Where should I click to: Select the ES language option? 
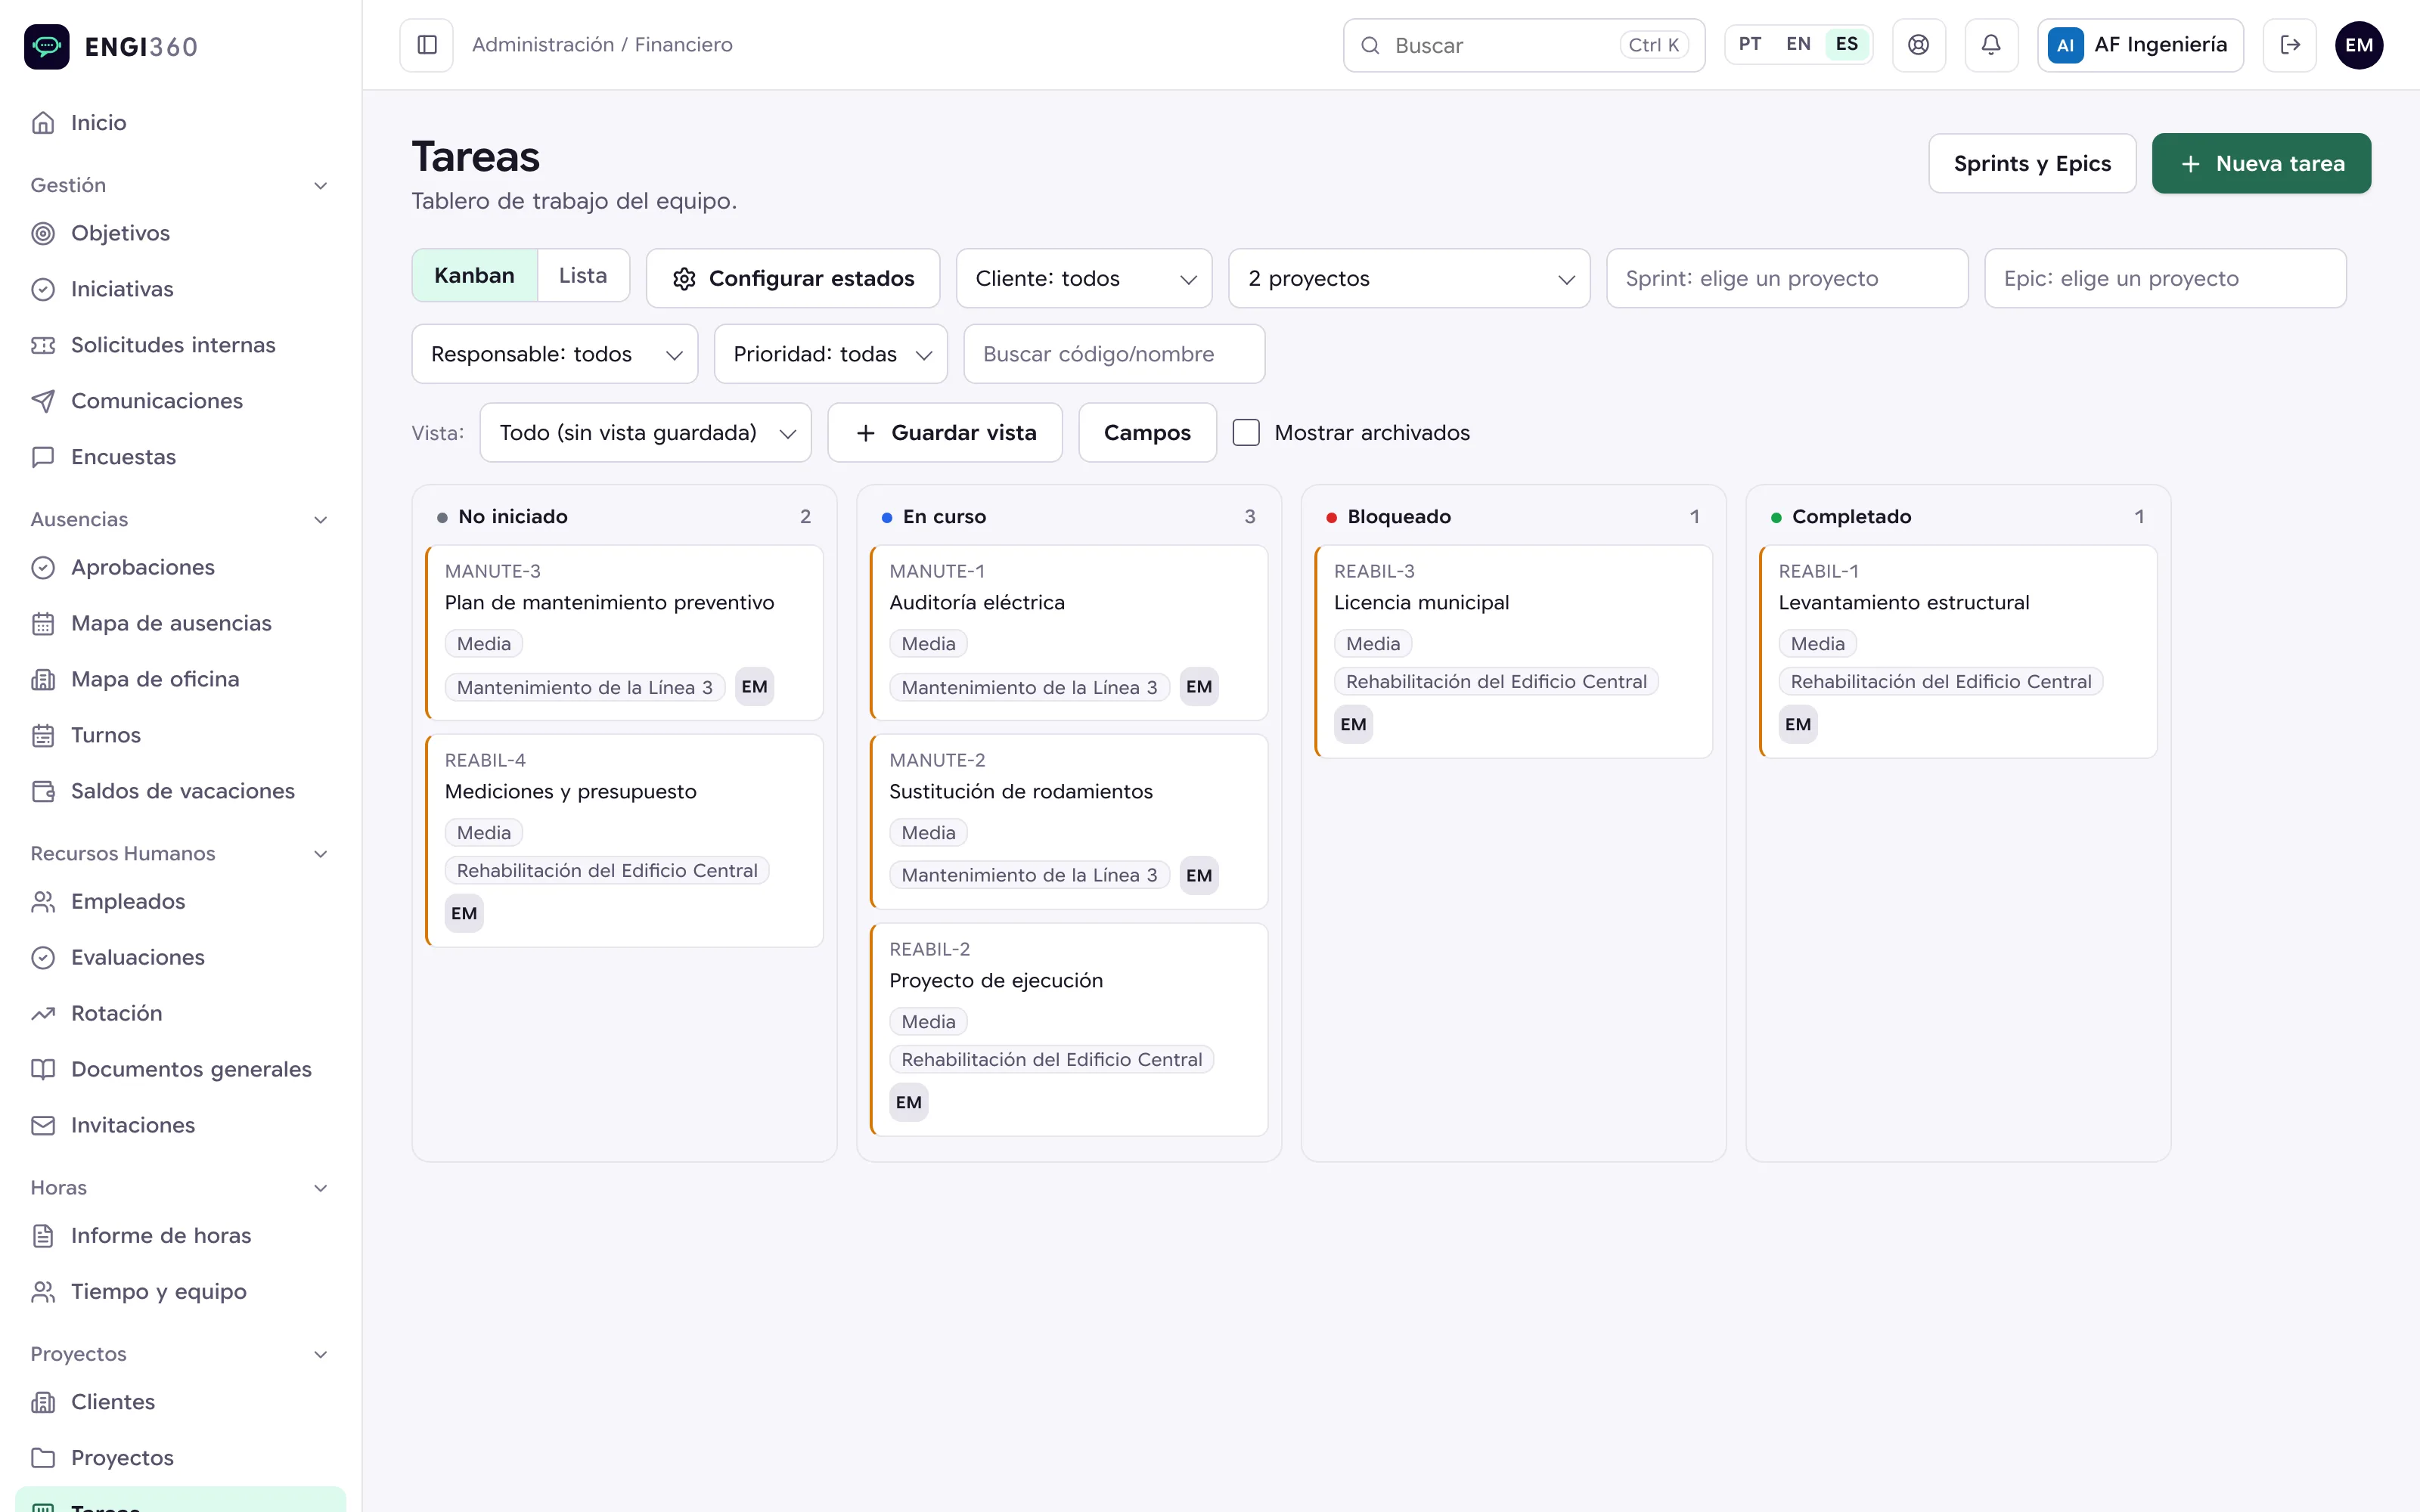(1846, 44)
